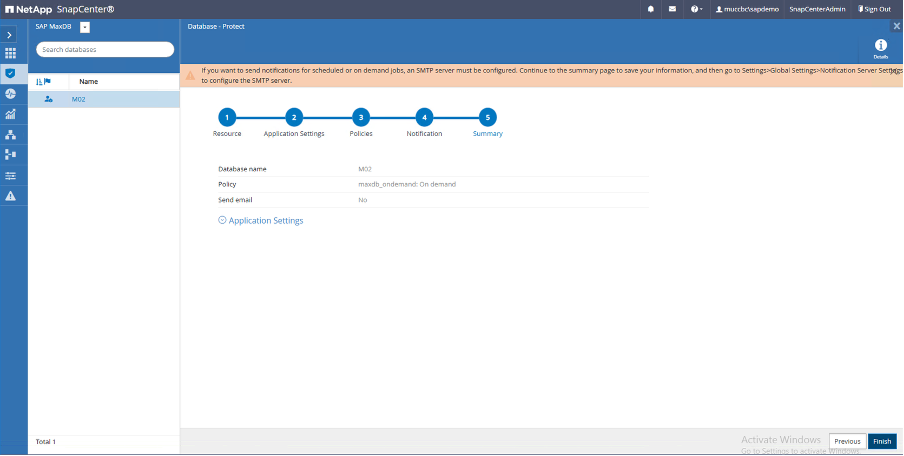Screen dimensions: 904x456
Task: Select the M02 database row
Action: tap(104, 99)
